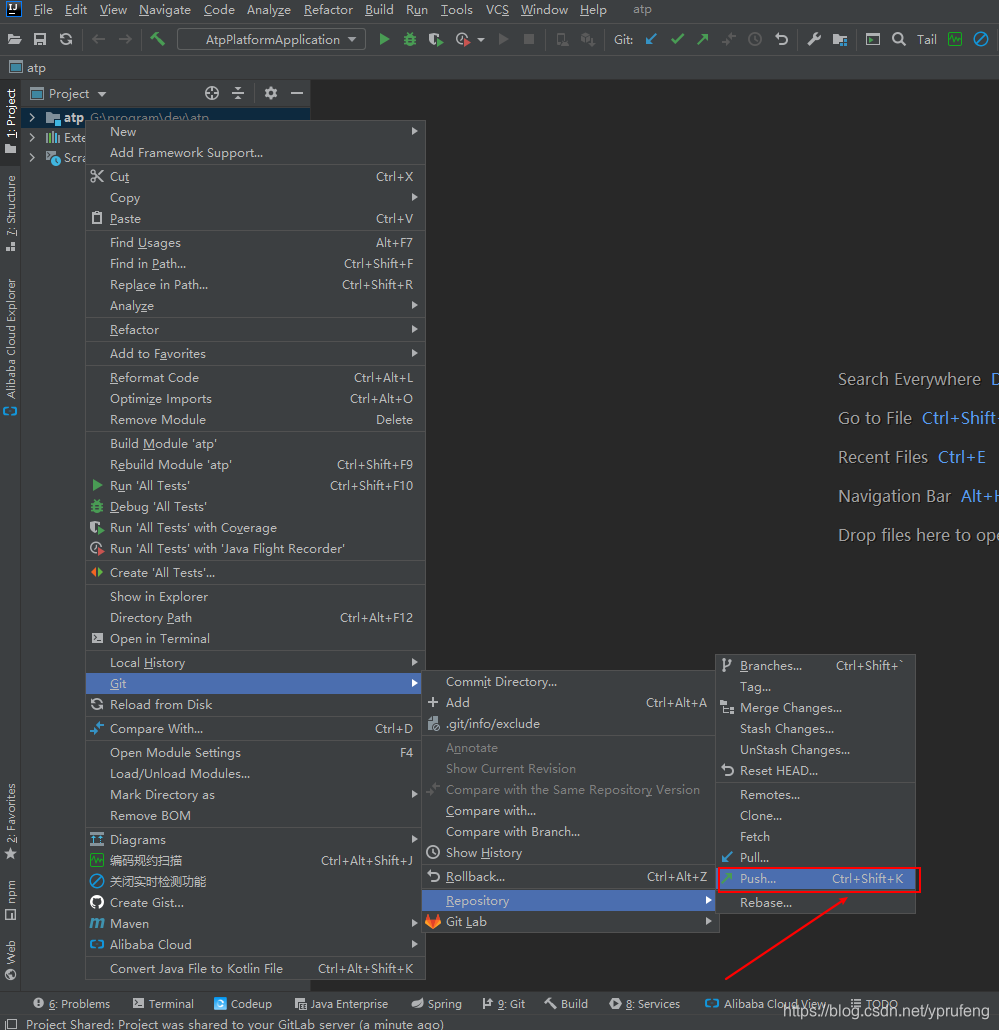Expand the Scratches tree node
Viewport: 999px width, 1030px height.
click(x=32, y=158)
